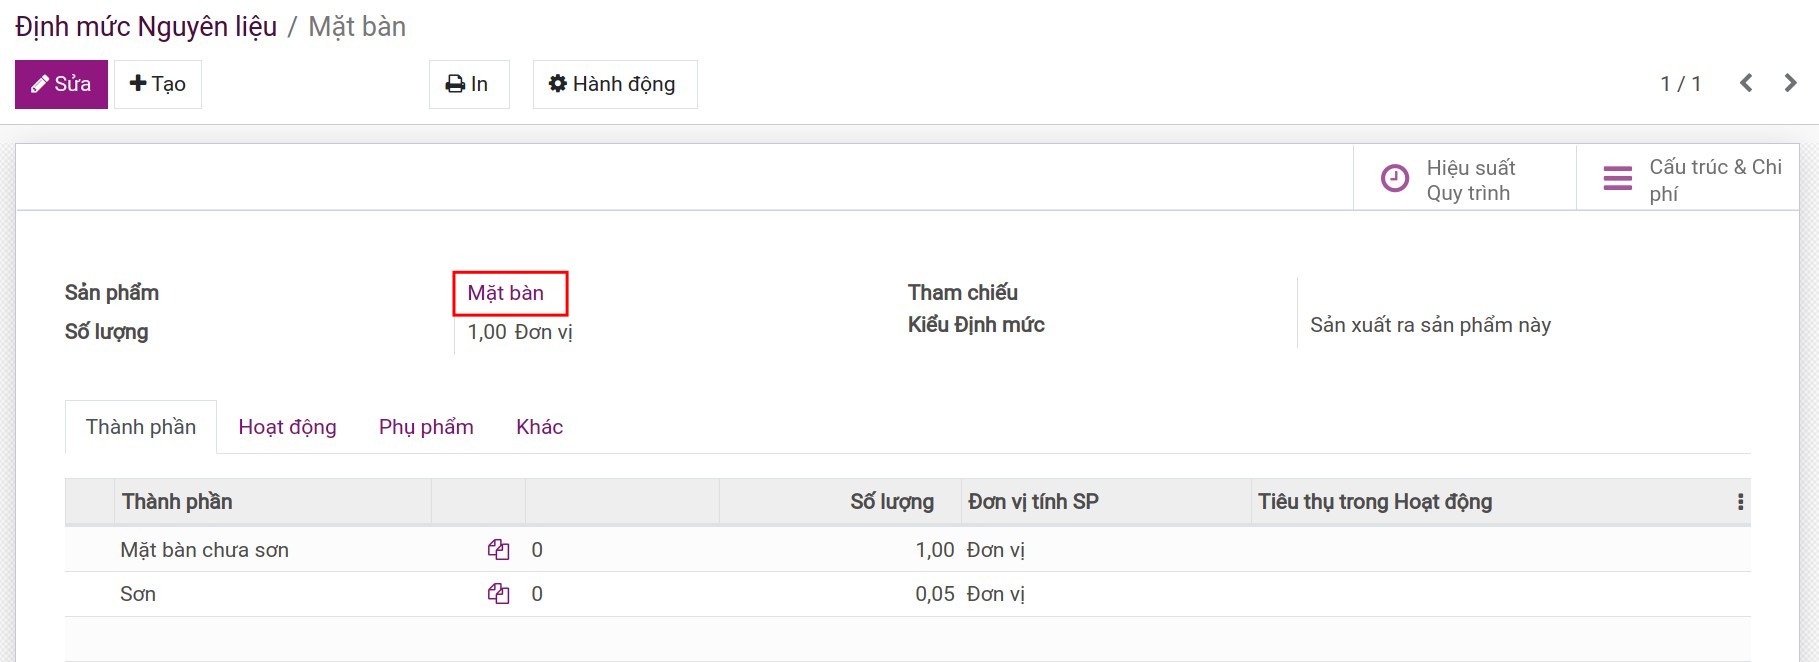Image resolution: width=1819 pixels, height=662 pixels.
Task: Open Cấu trúc & Chi phí report
Action: 1688,180
